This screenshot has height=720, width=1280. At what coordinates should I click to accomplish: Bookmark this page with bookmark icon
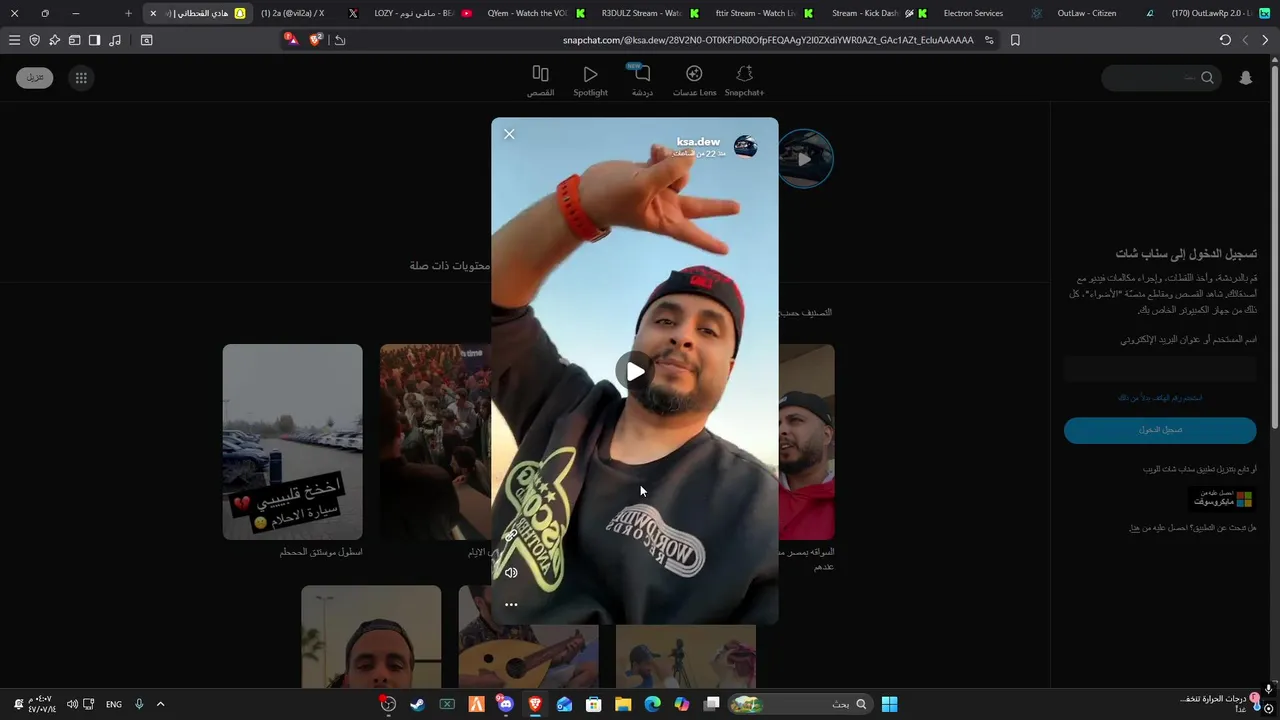1015,40
